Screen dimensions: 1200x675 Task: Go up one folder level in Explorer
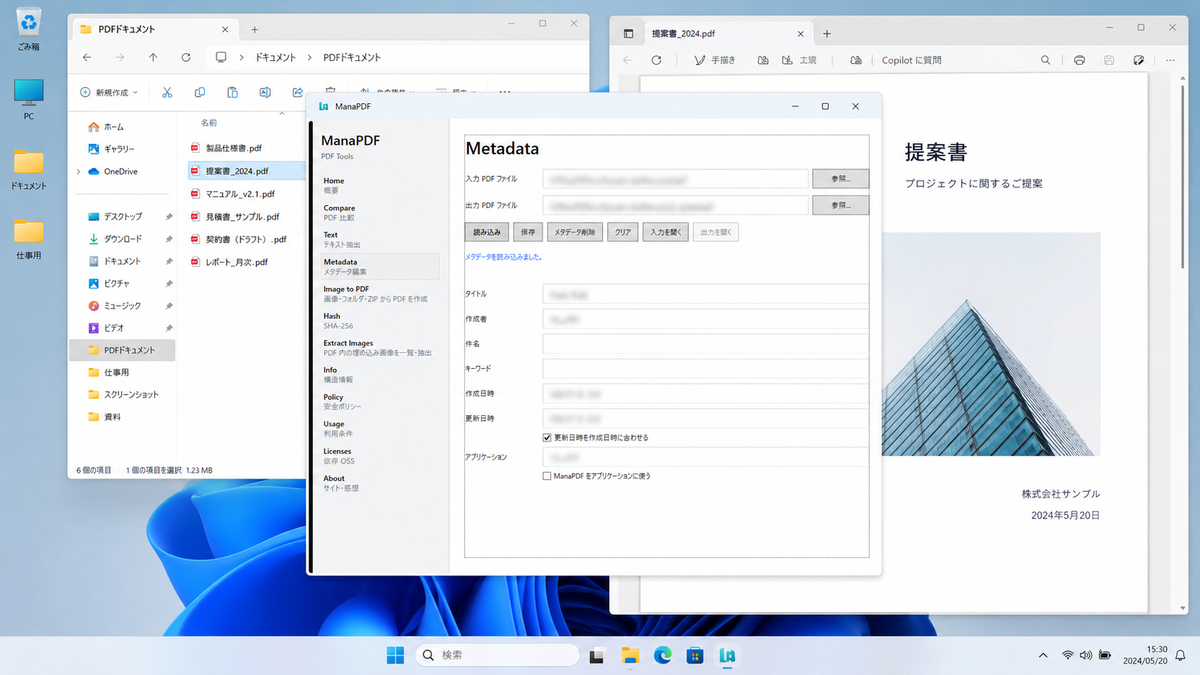pos(153,57)
